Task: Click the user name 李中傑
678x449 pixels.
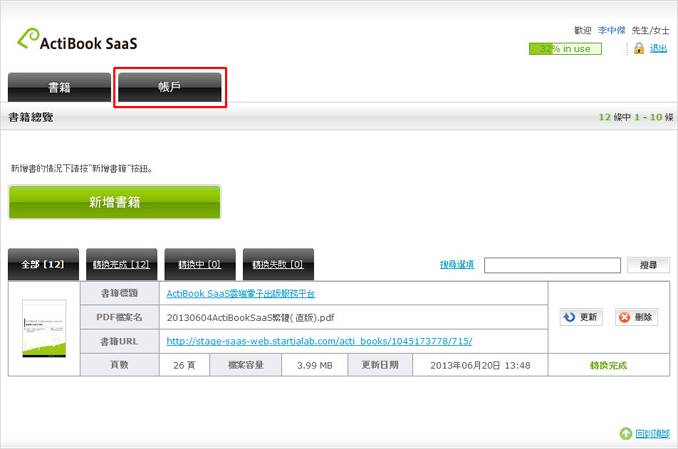Action: click(611, 30)
